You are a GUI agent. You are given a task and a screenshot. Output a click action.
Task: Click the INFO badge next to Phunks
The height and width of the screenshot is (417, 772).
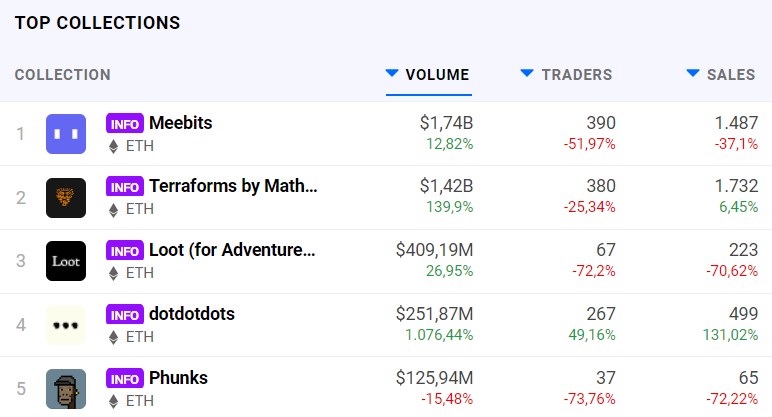[125, 379]
